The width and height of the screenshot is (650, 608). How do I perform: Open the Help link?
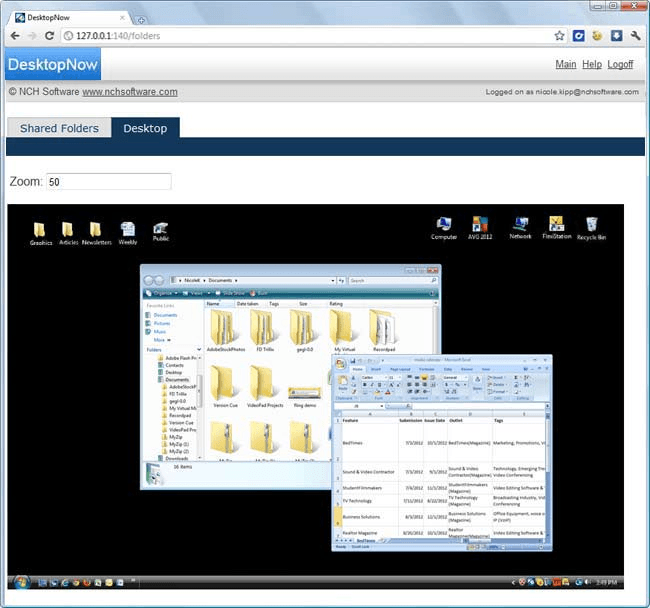coord(592,64)
